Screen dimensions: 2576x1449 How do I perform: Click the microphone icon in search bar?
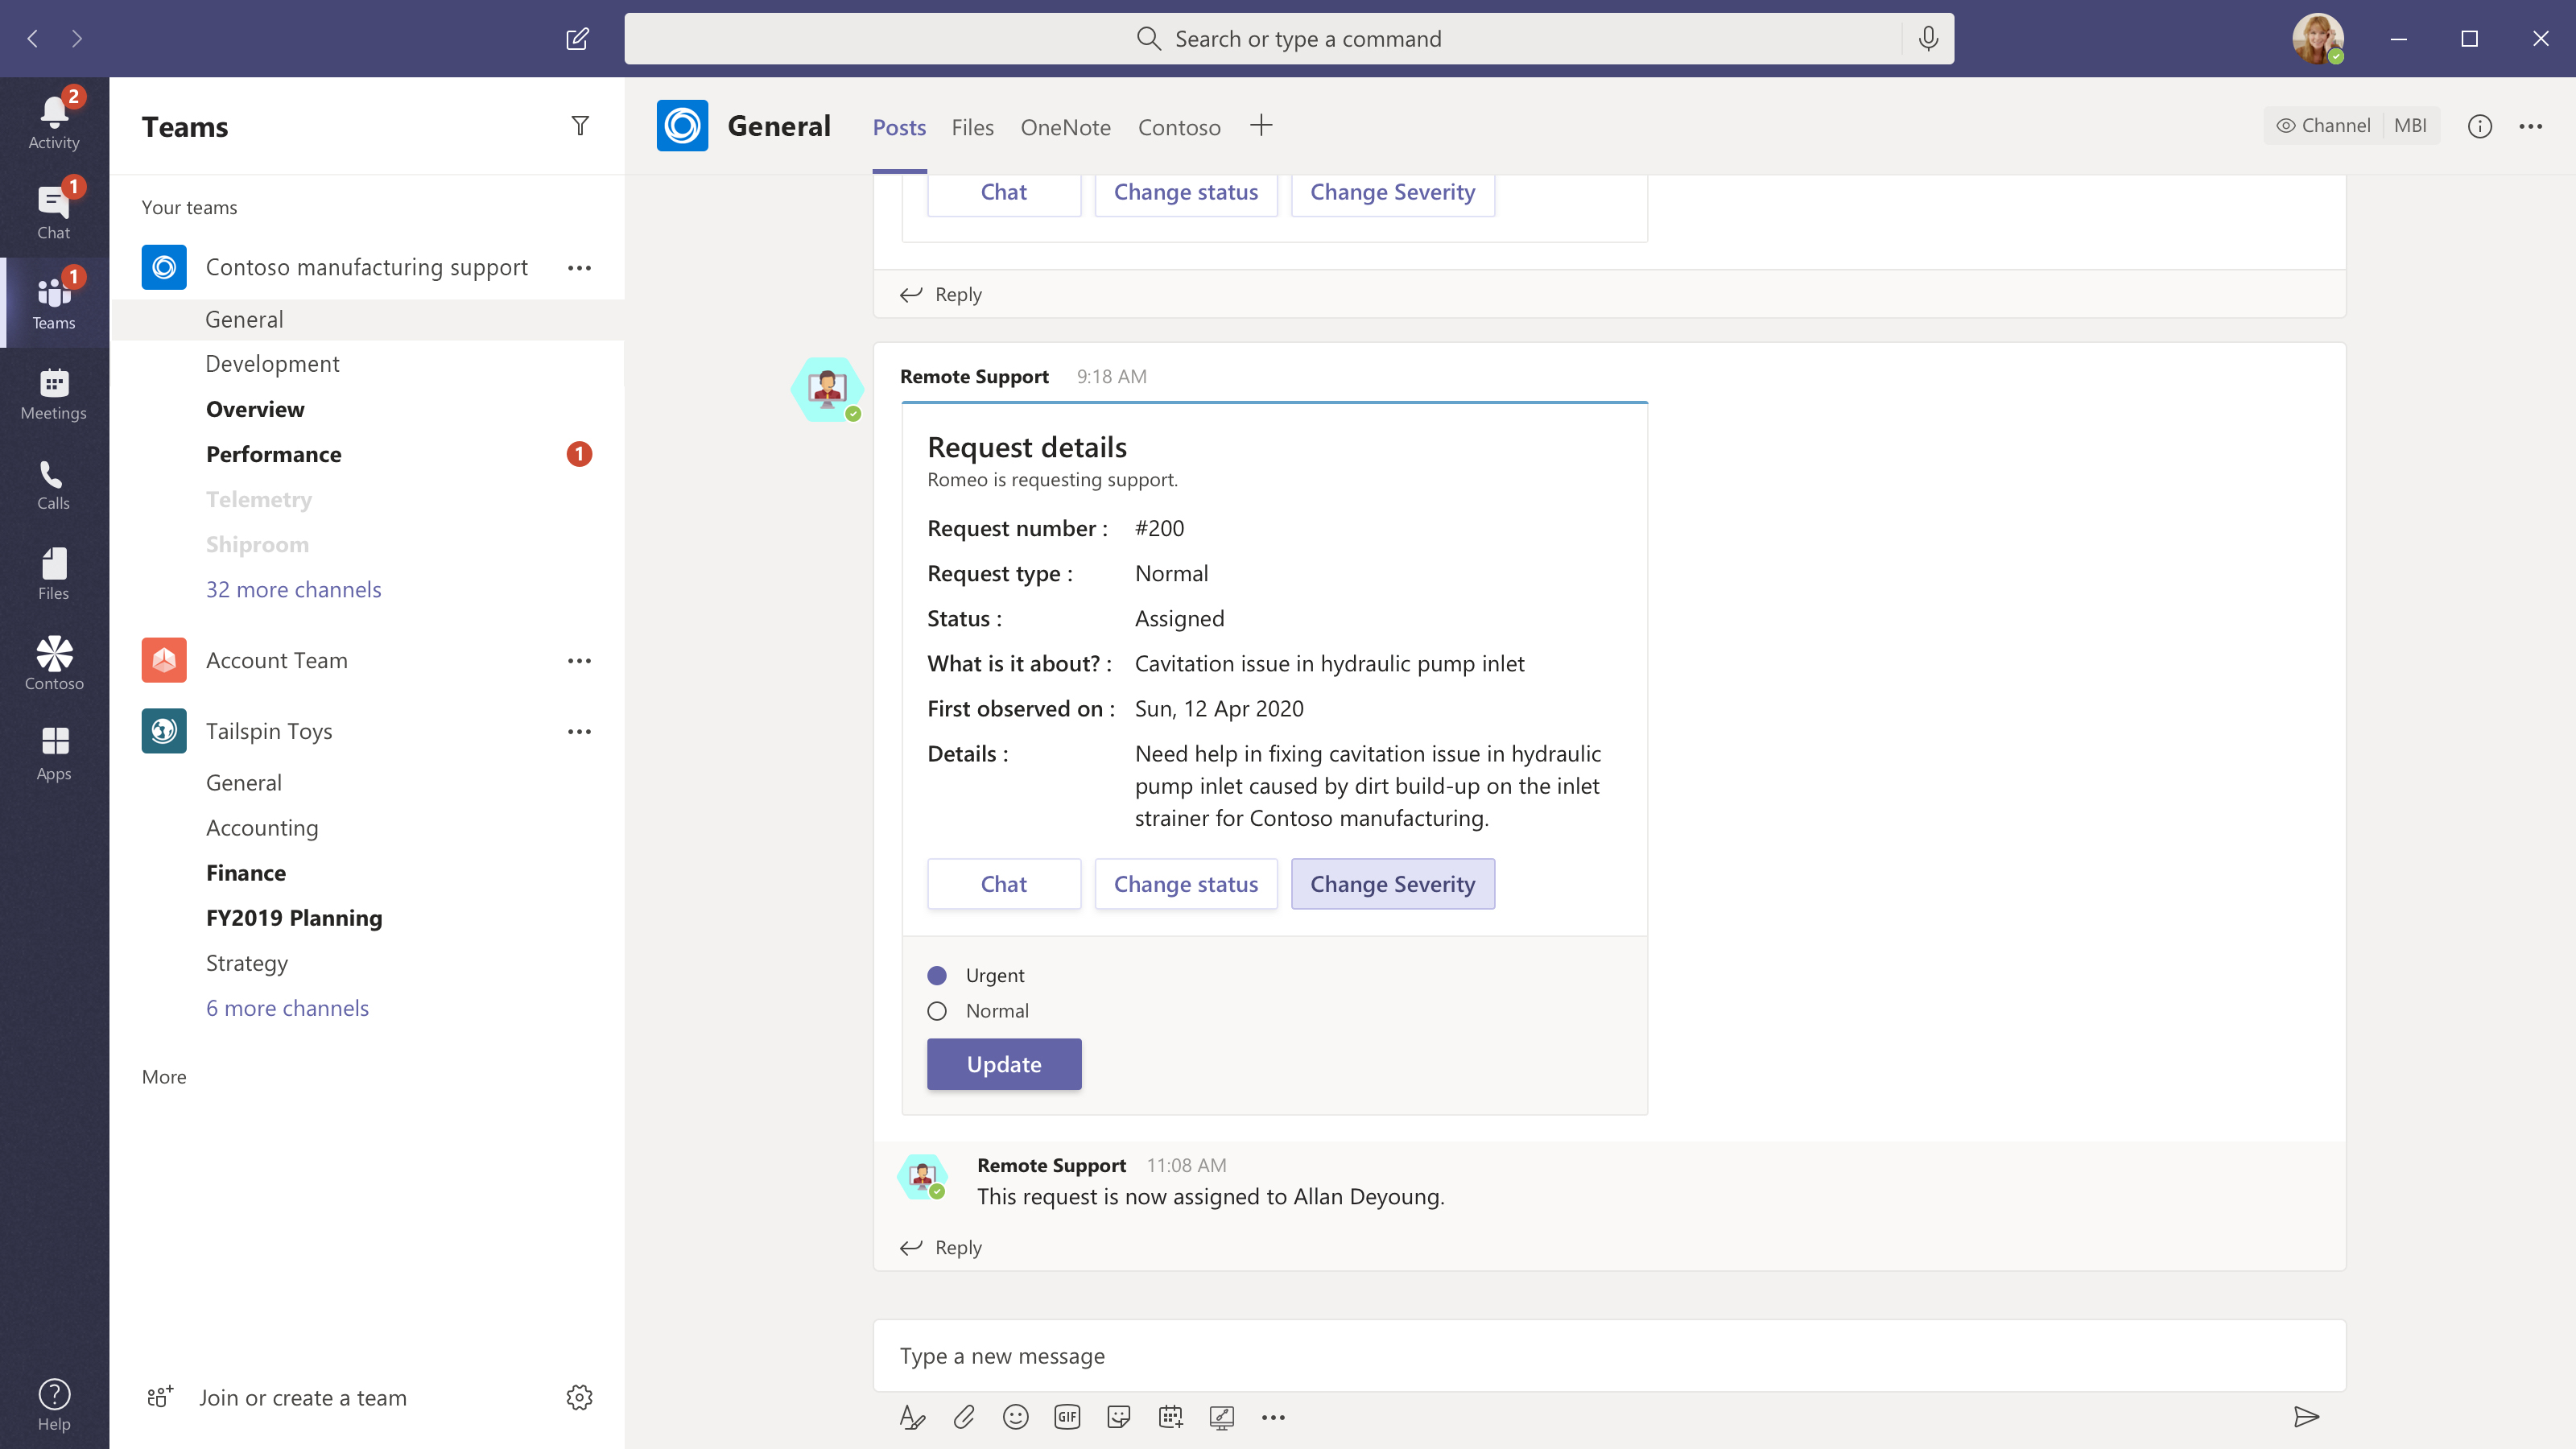(x=1928, y=39)
